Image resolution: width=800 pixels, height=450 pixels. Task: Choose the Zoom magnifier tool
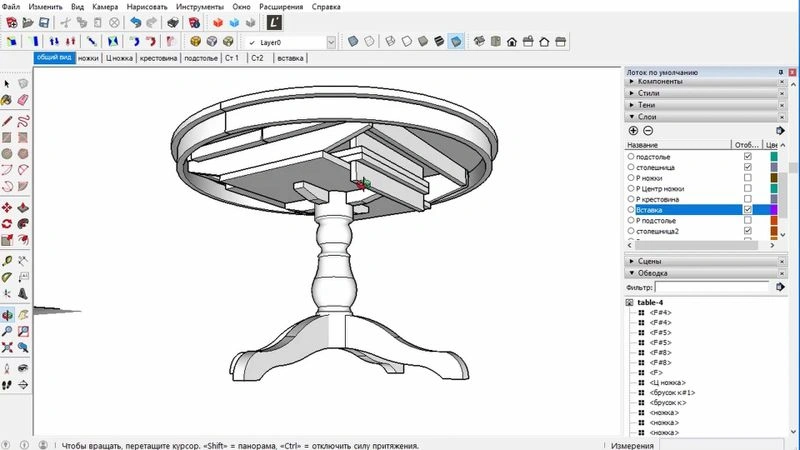click(x=7, y=332)
